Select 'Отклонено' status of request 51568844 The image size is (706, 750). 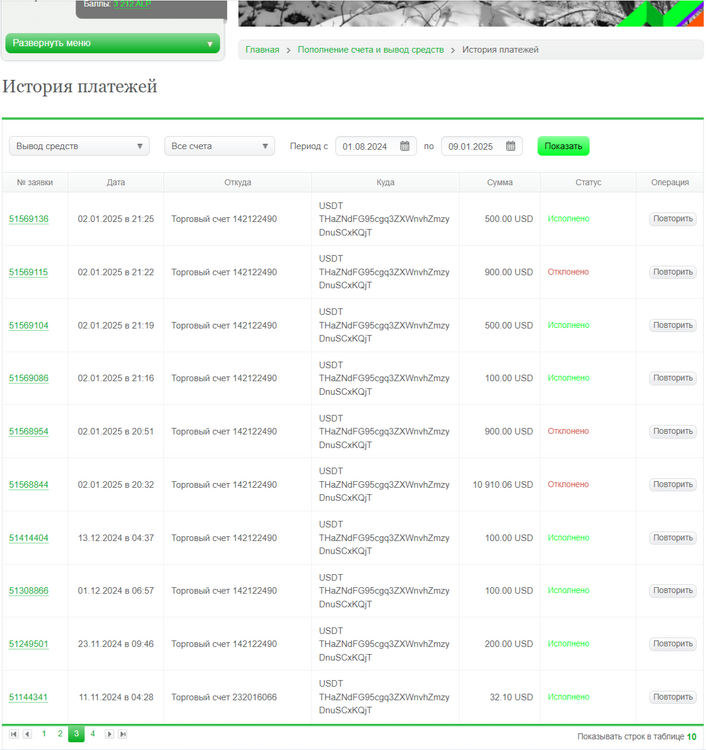click(x=568, y=485)
